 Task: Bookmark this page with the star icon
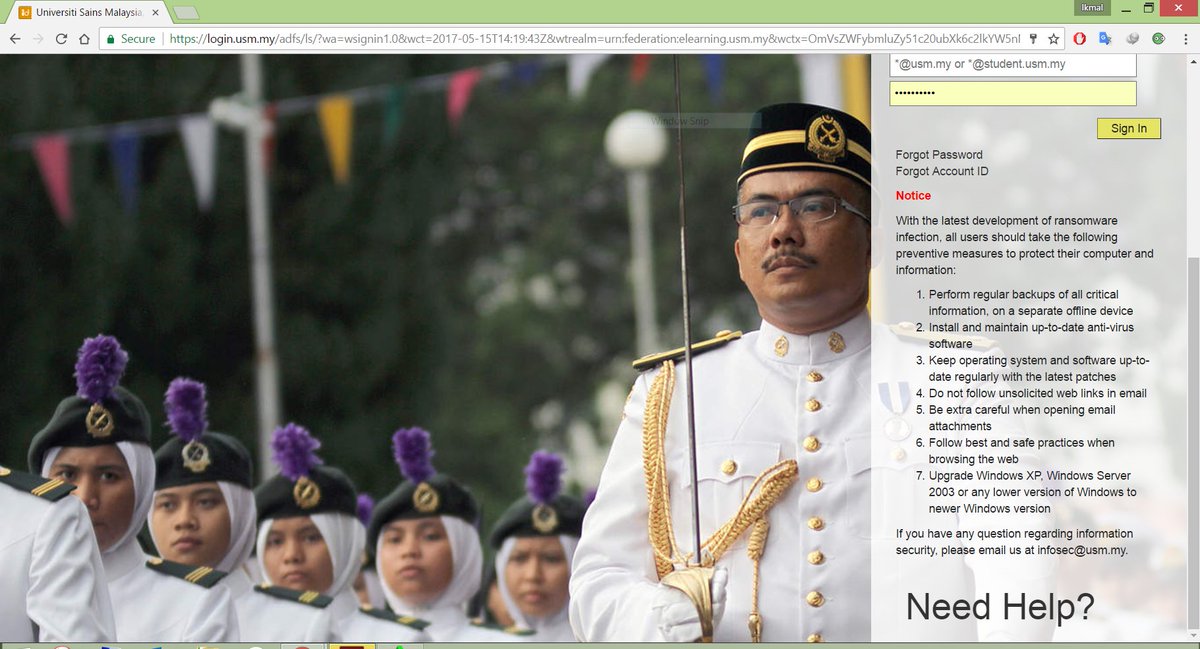1053,39
